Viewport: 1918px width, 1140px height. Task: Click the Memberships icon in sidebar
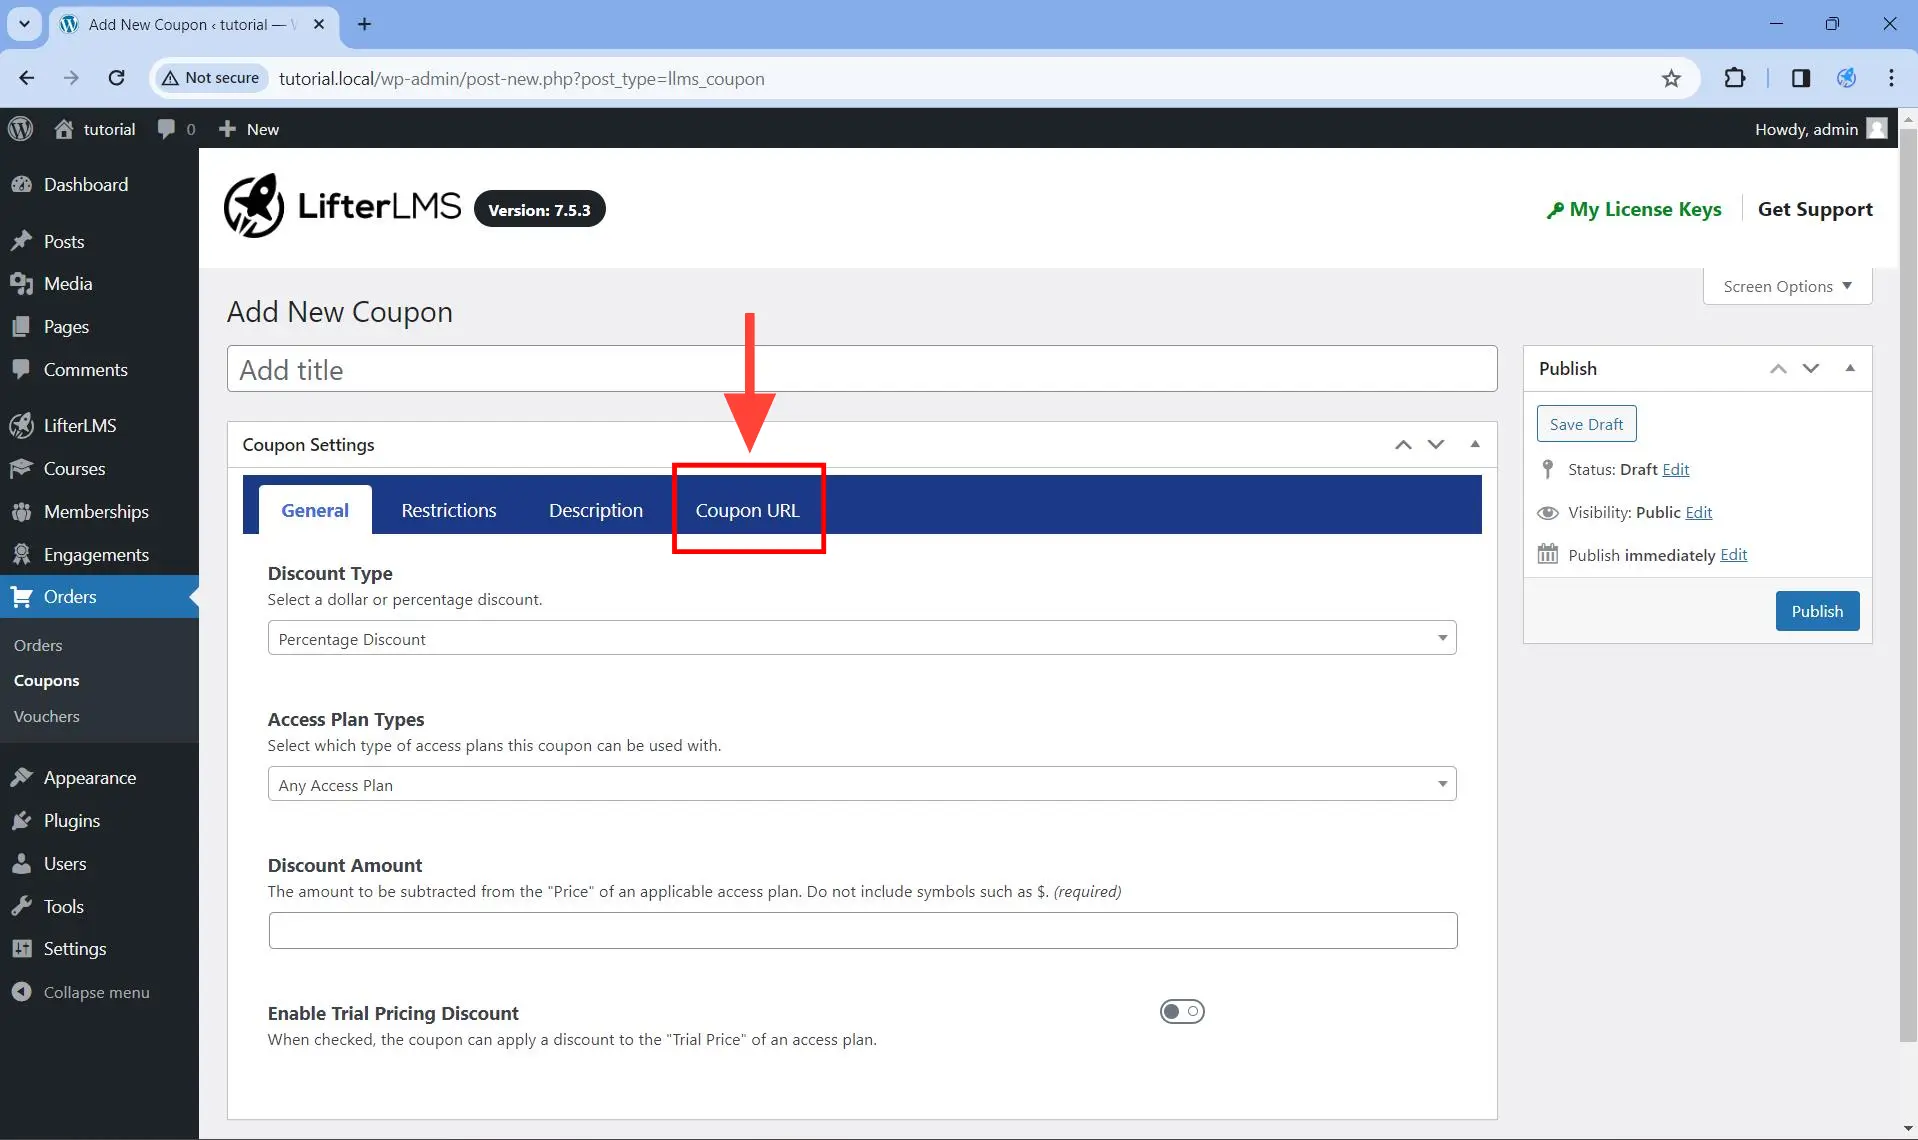pyautogui.click(x=21, y=512)
